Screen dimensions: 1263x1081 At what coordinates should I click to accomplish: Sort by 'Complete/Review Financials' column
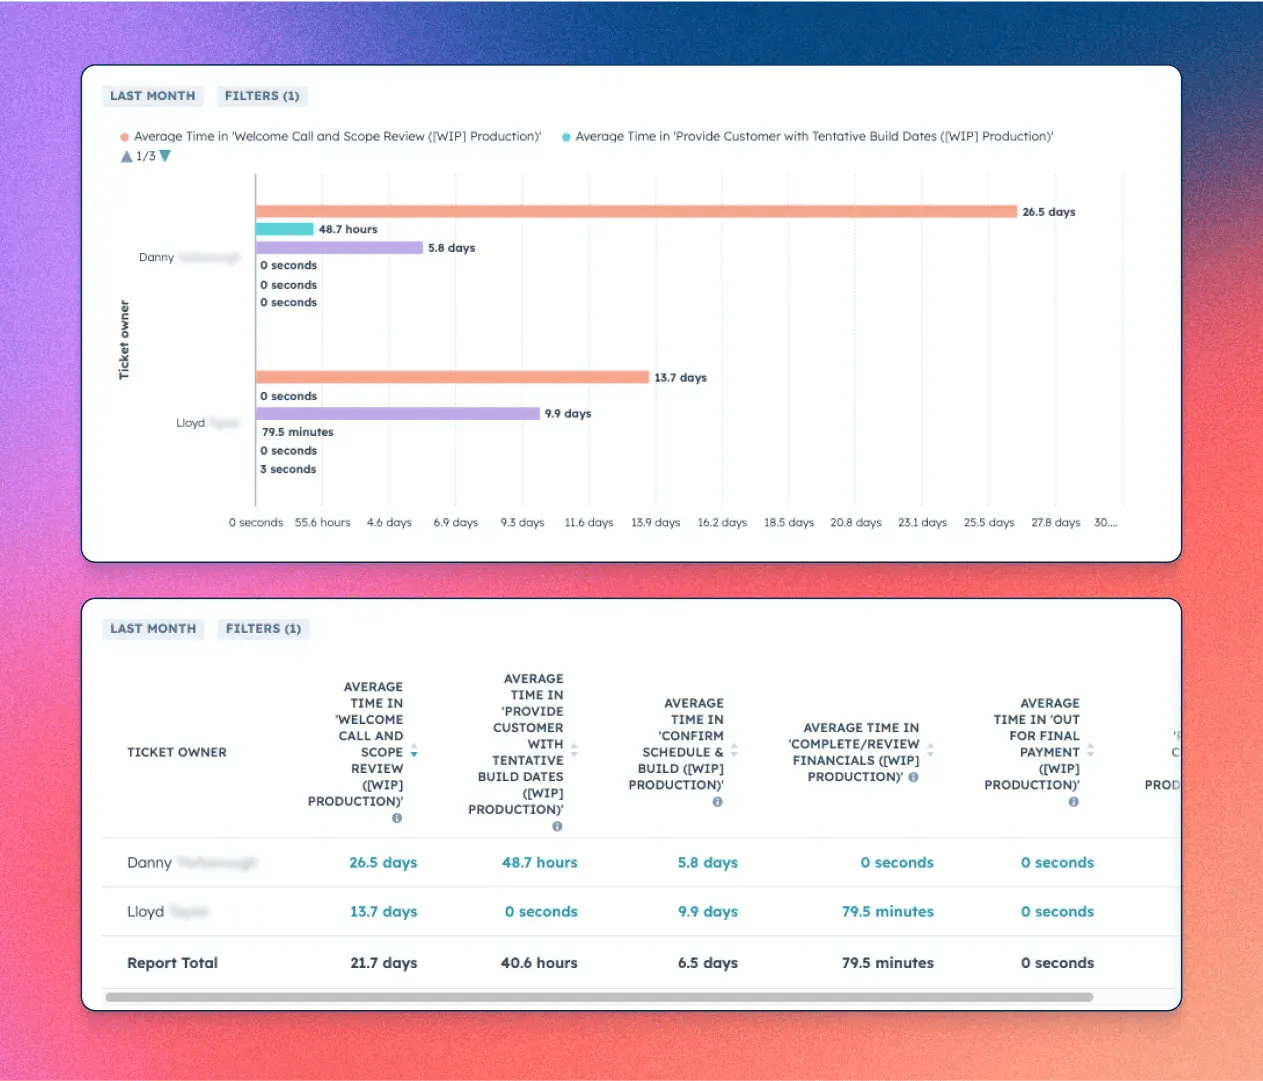tap(930, 749)
